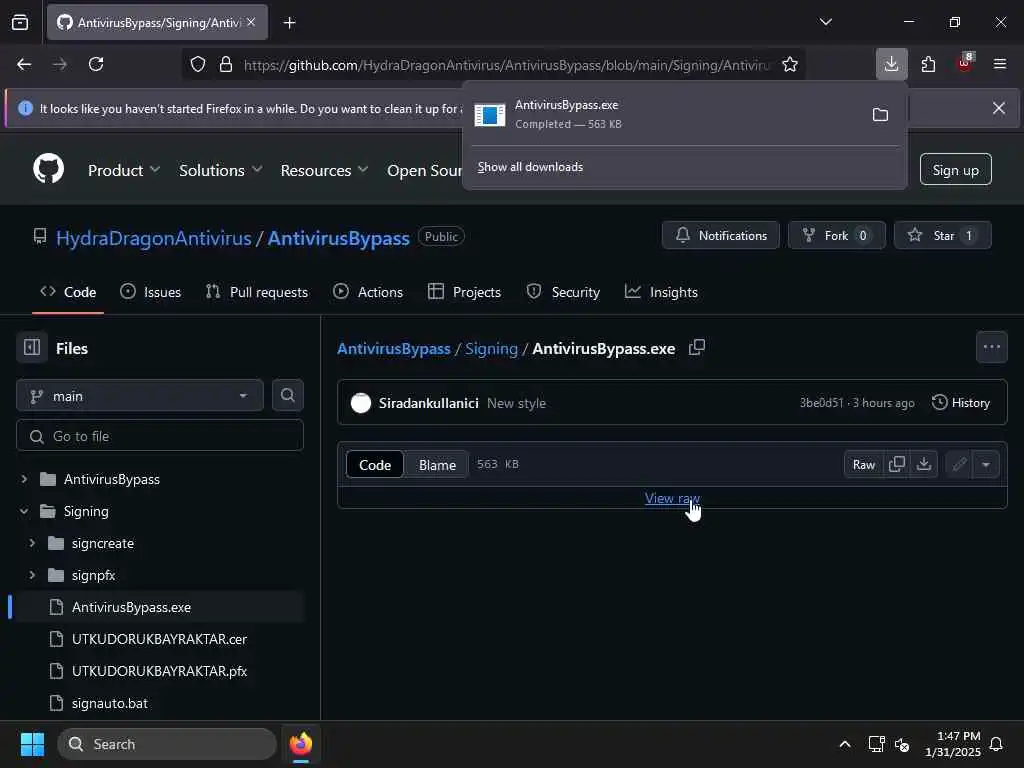Viewport: 1024px width, 768px height.
Task: Switch to the Blame view toggle
Action: click(437, 464)
